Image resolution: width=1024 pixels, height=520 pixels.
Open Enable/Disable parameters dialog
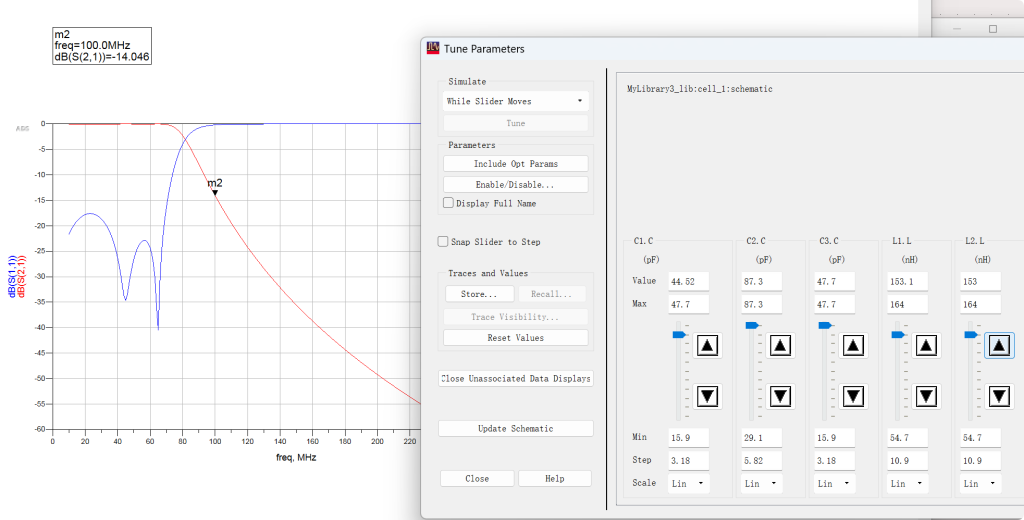516,185
